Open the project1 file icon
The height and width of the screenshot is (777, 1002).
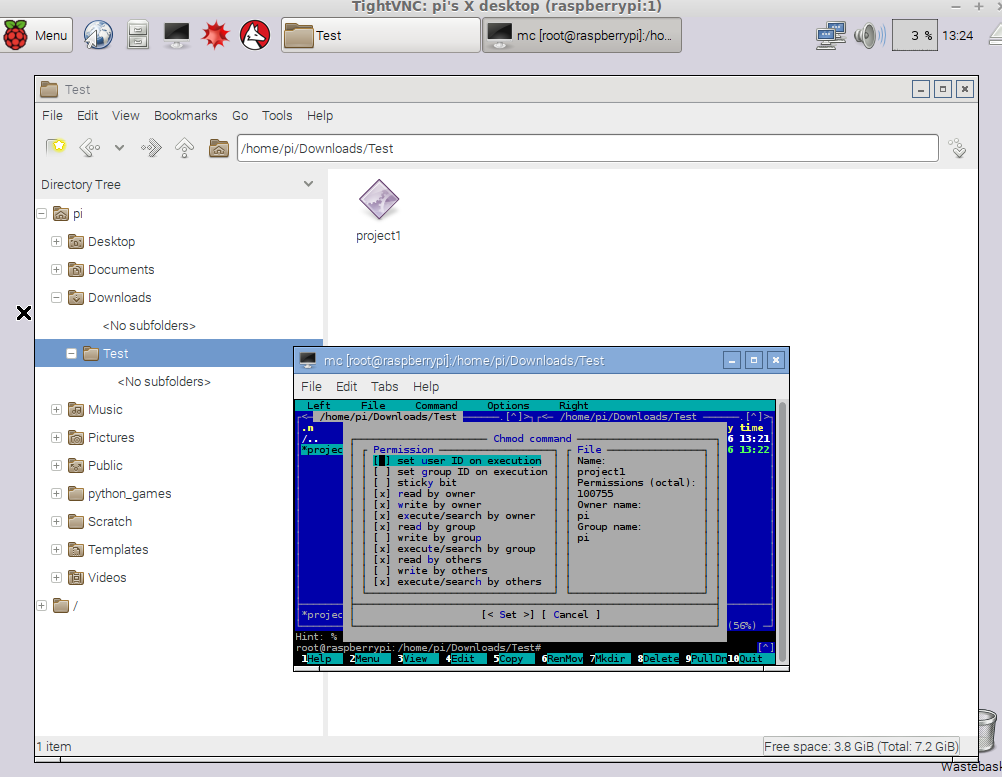tap(379, 201)
